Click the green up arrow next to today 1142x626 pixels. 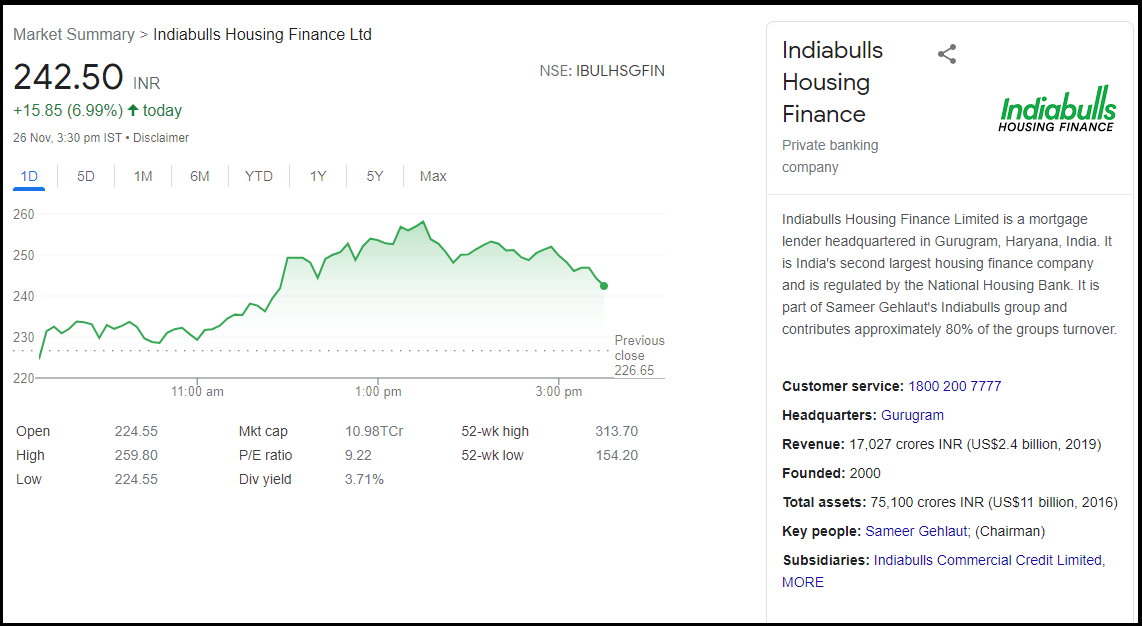(133, 111)
